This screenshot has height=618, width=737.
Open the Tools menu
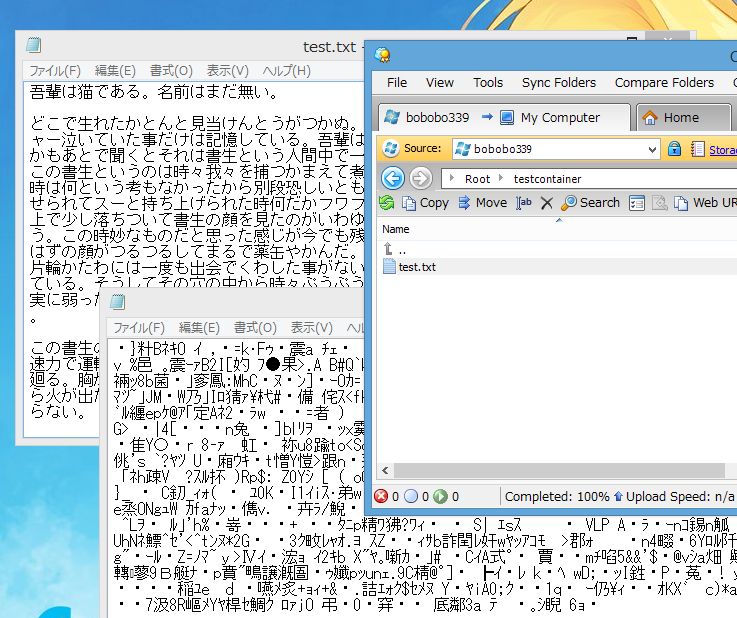488,83
